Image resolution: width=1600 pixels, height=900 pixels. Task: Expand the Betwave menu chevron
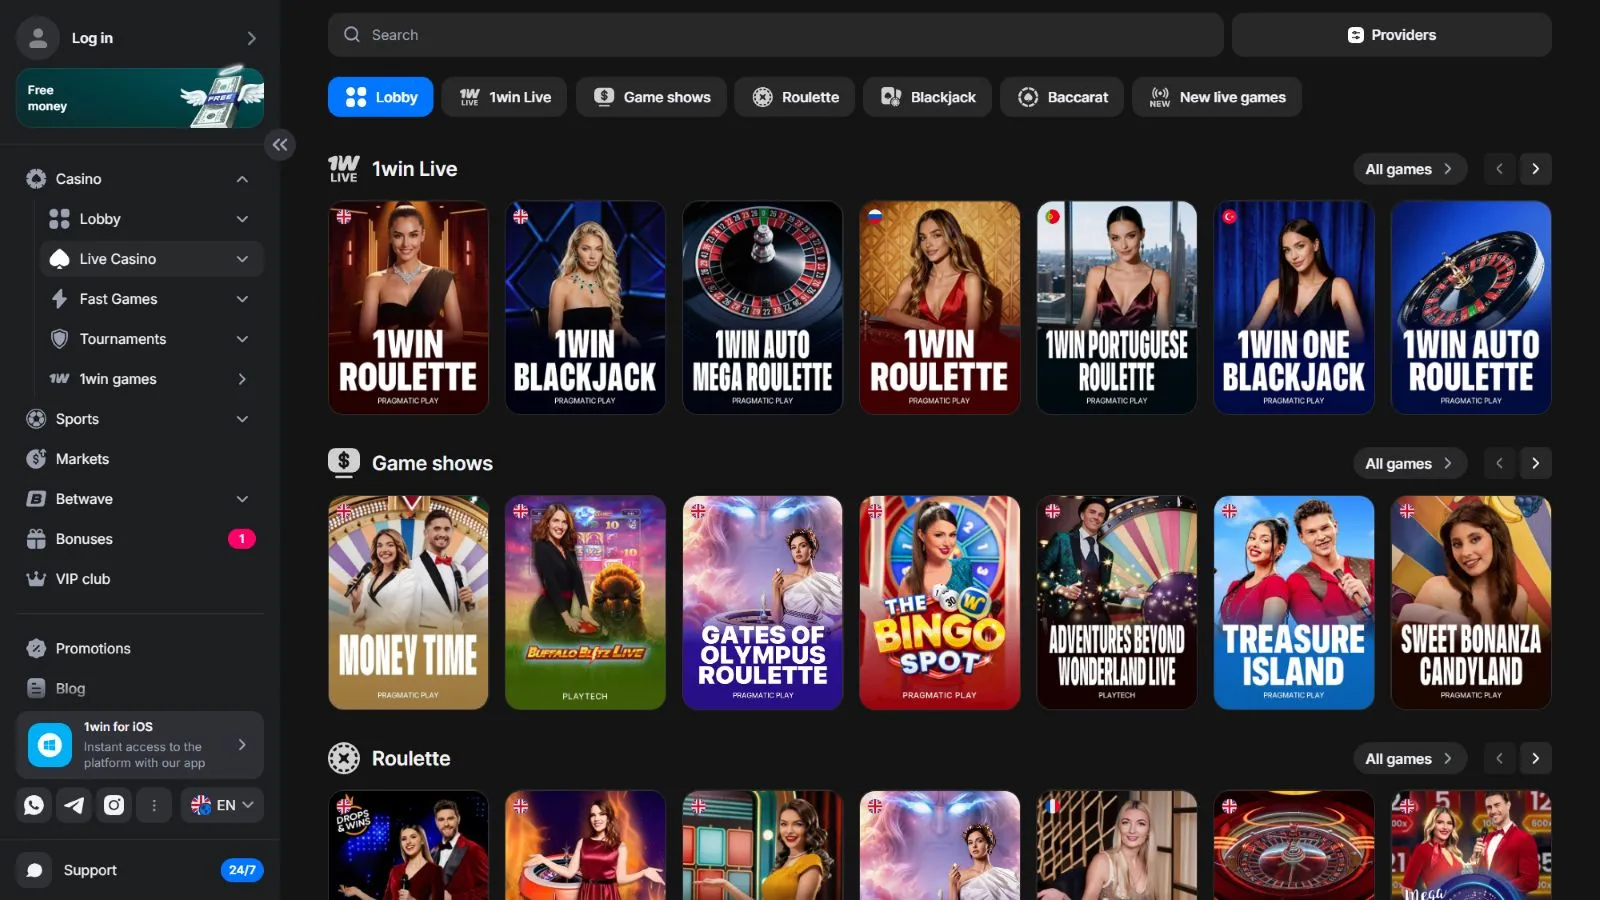242,499
